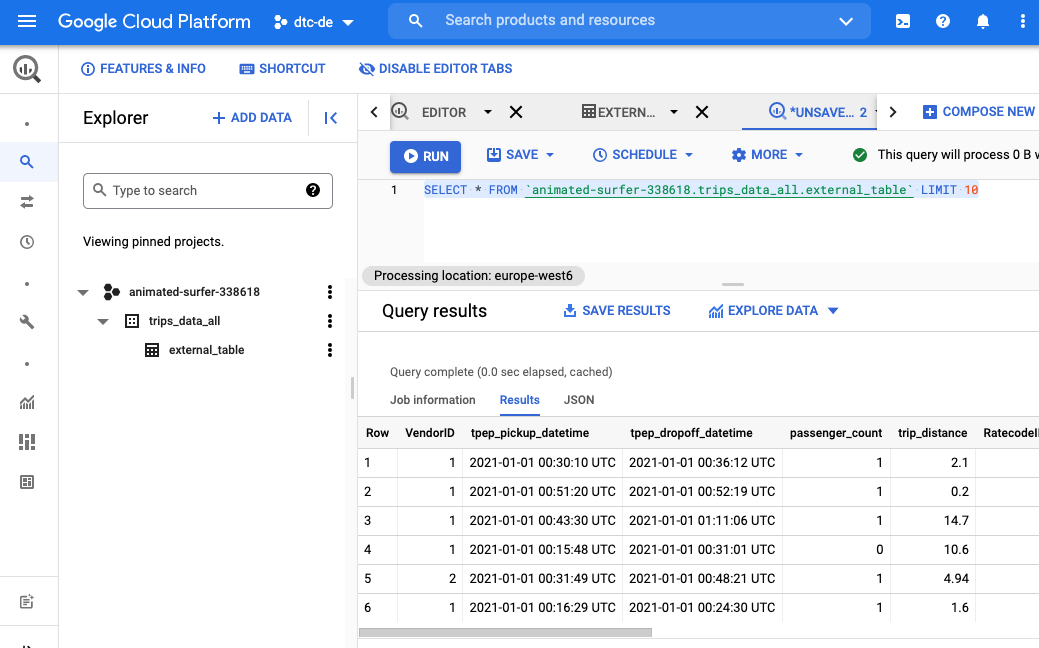Image resolution: width=1039 pixels, height=648 pixels.
Task: Open the Explore Data dropdown
Action: [773, 311]
